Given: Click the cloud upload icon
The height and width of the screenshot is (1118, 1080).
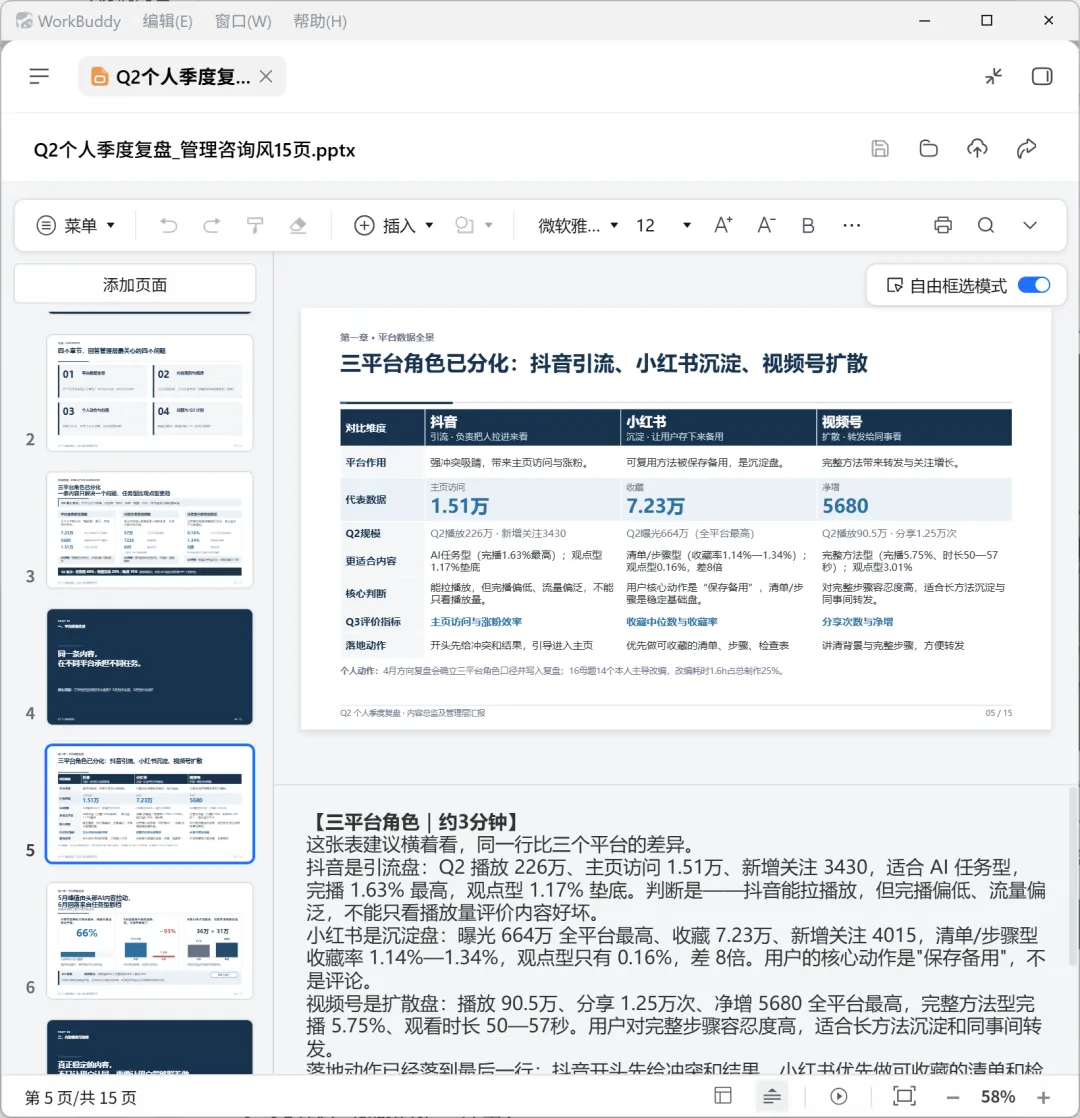Looking at the screenshot, I should 977,148.
